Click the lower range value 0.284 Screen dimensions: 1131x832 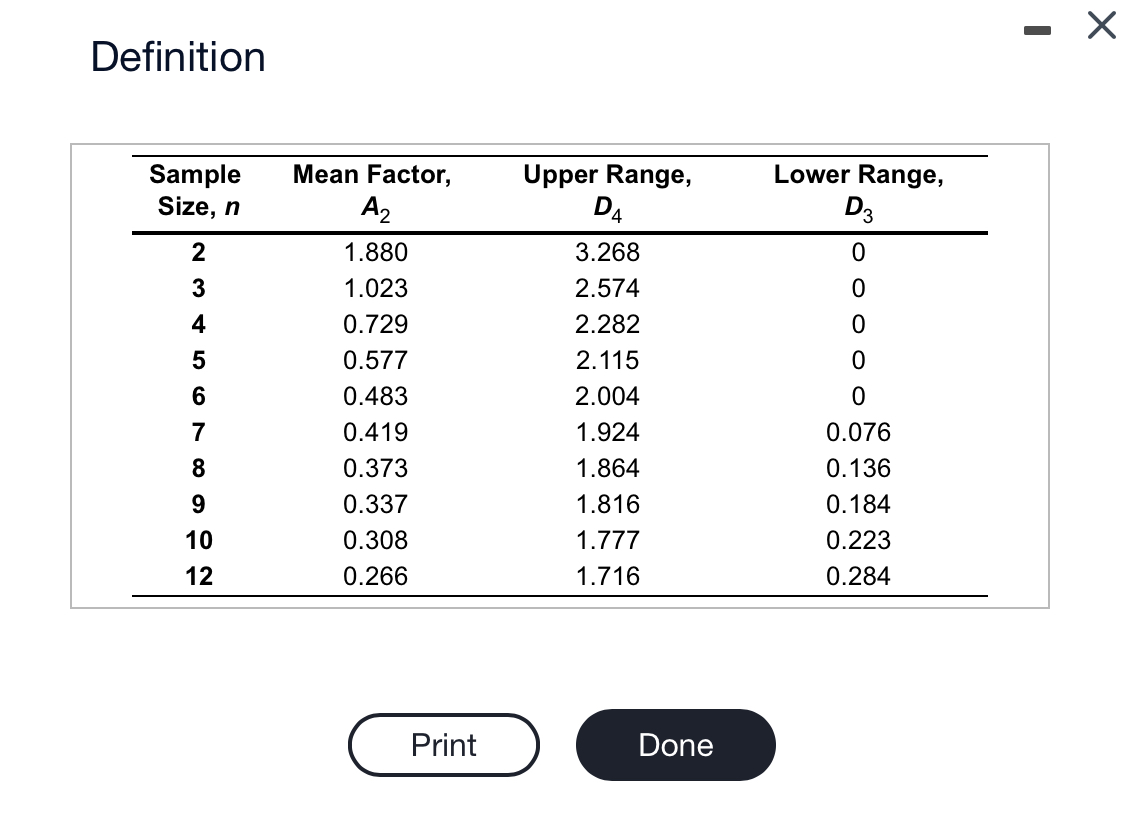point(856,577)
